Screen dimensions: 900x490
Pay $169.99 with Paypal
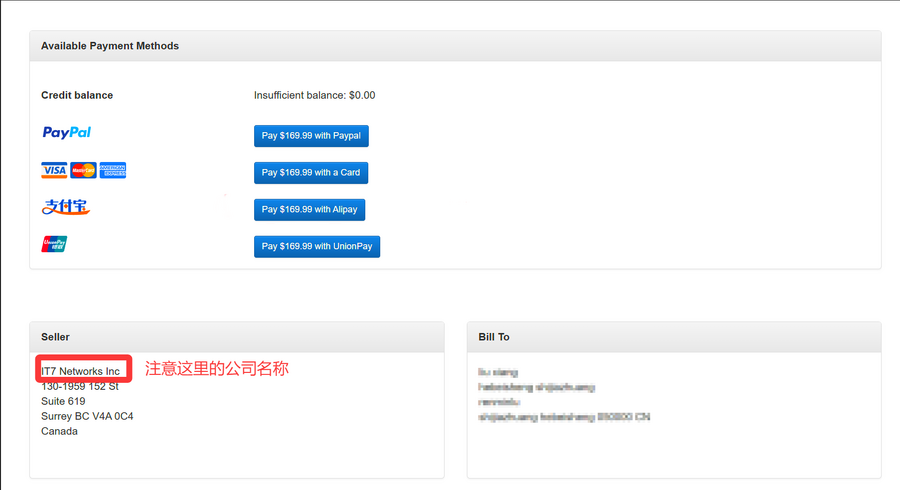(x=311, y=136)
